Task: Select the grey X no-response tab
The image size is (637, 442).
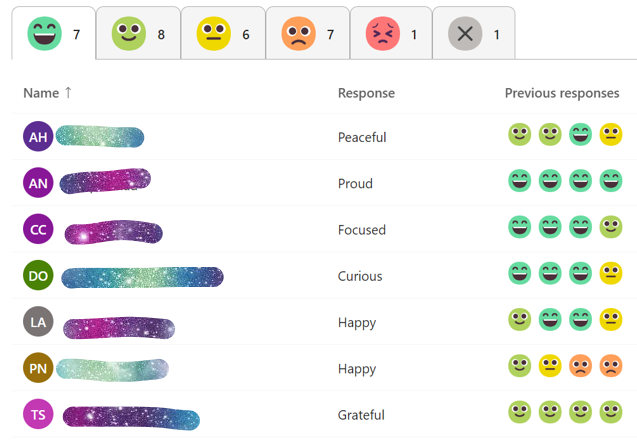Action: [474, 33]
